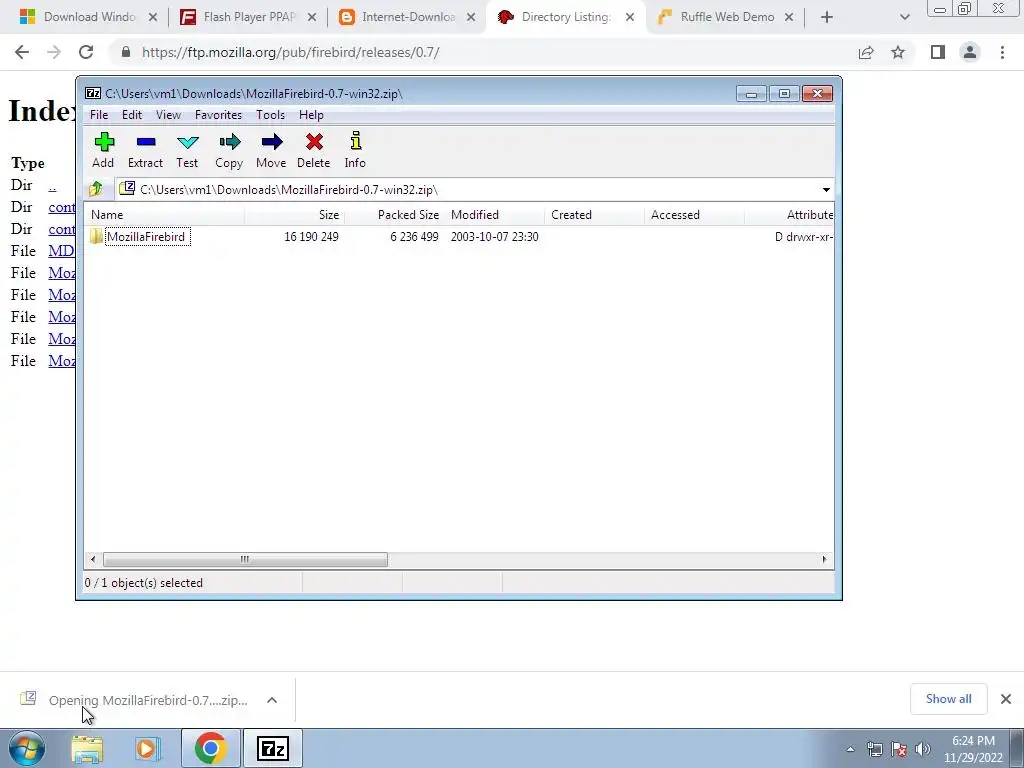Viewport: 1024px width, 768px height.
Task: Switch to the Download Windows tab
Action: [x=89, y=17]
